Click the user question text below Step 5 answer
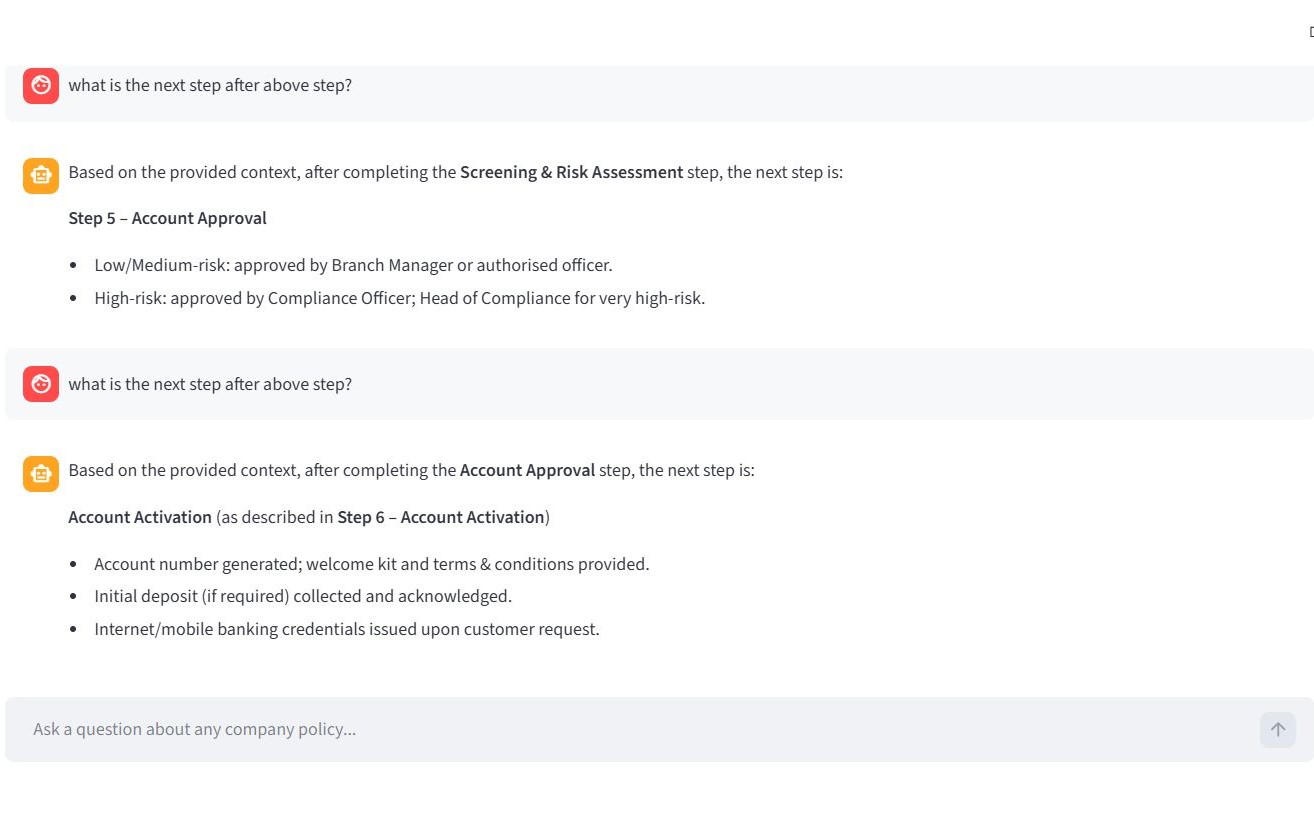The image size is (1314, 817). (210, 384)
